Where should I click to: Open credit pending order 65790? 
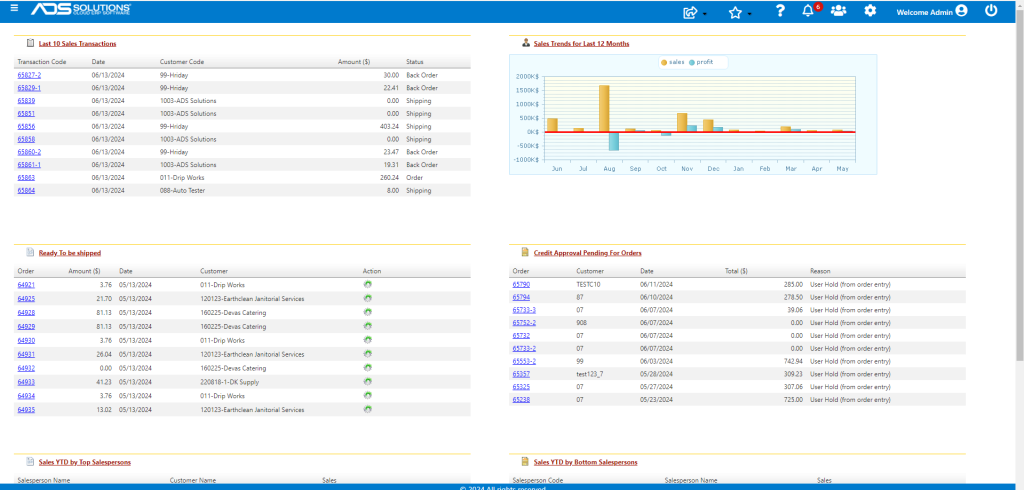pyautogui.click(x=521, y=285)
